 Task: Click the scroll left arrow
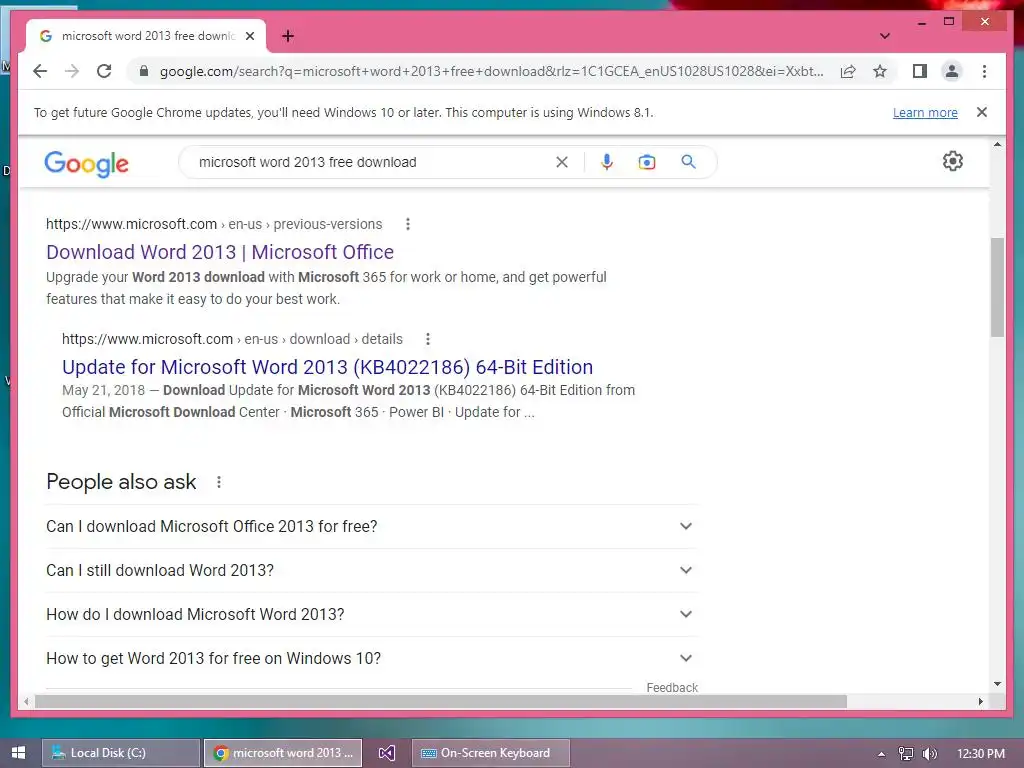(26, 701)
